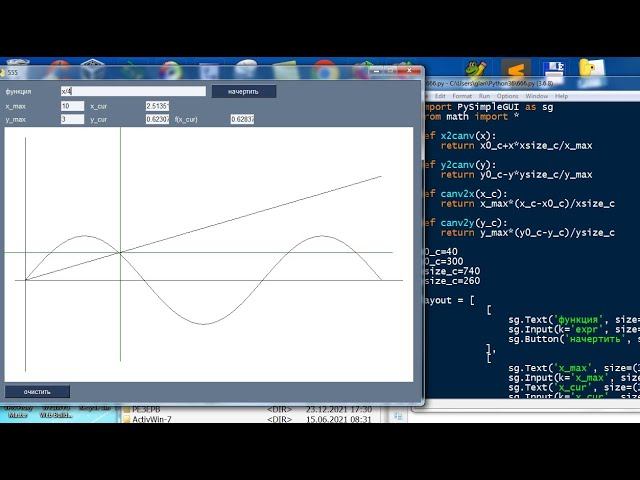This screenshot has height=480, width=640.
Task: Click the 'return x0_c+x*xsize_c/x_max' line
Action: coord(516,146)
